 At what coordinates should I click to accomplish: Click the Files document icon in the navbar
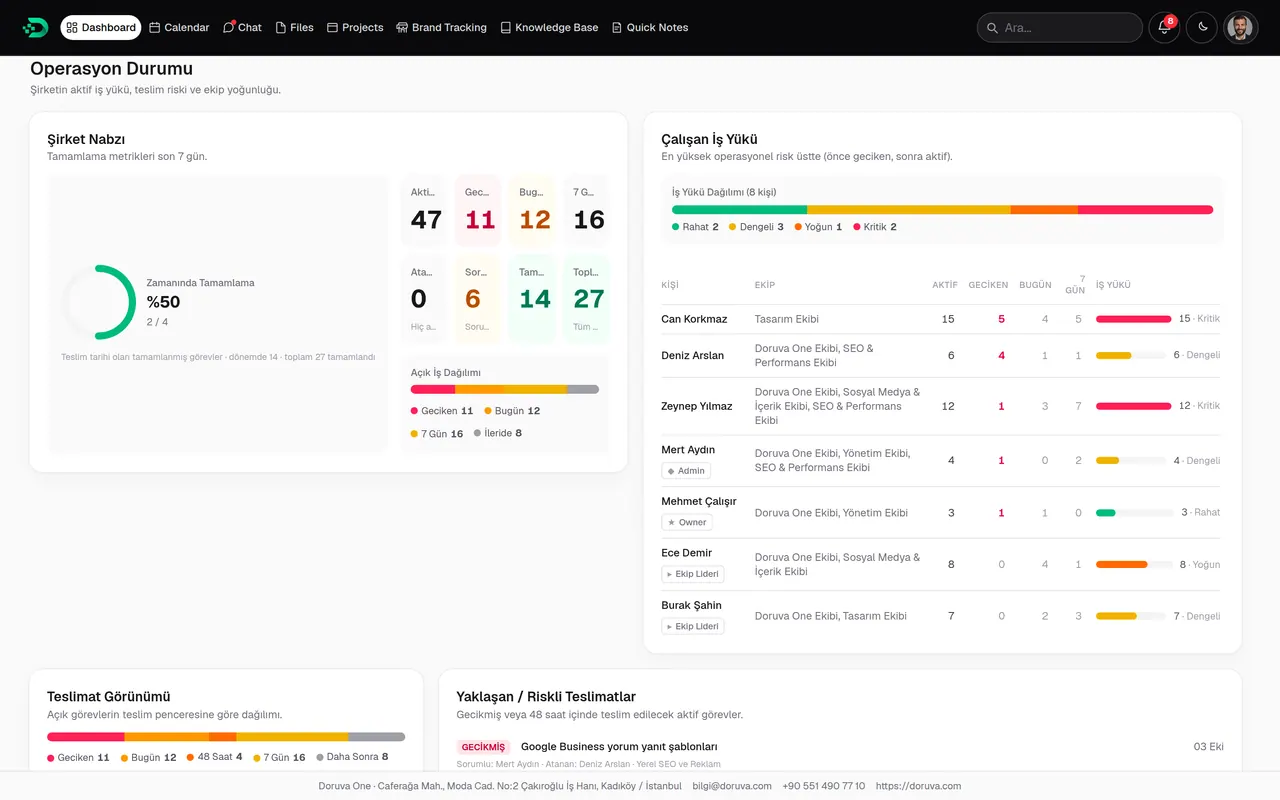tap(281, 28)
